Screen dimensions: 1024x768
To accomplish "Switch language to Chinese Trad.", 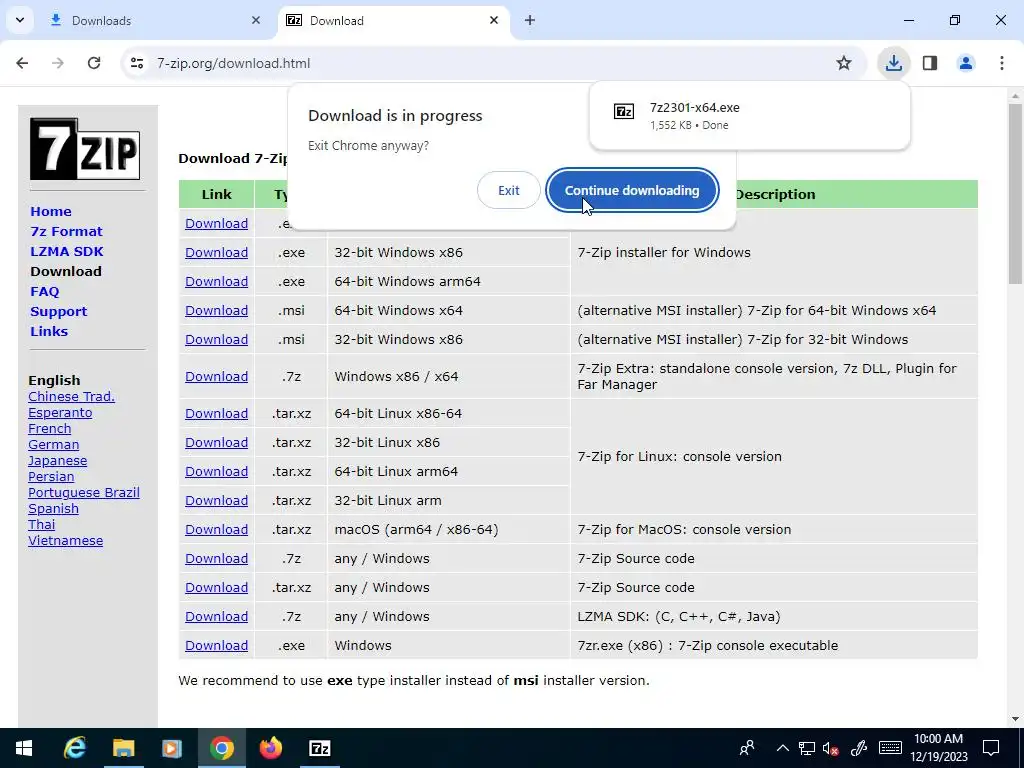I will click(71, 396).
